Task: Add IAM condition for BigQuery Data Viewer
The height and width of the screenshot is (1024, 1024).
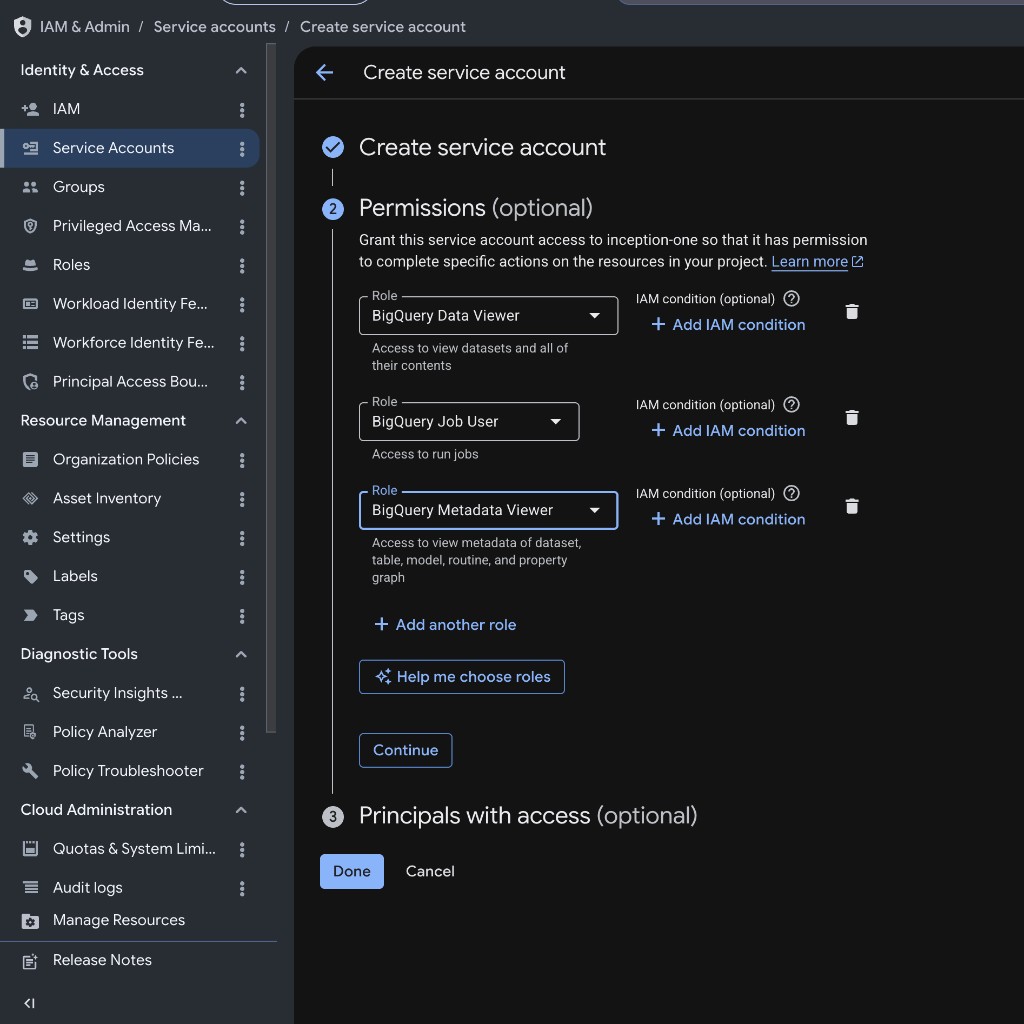Action: coord(728,325)
